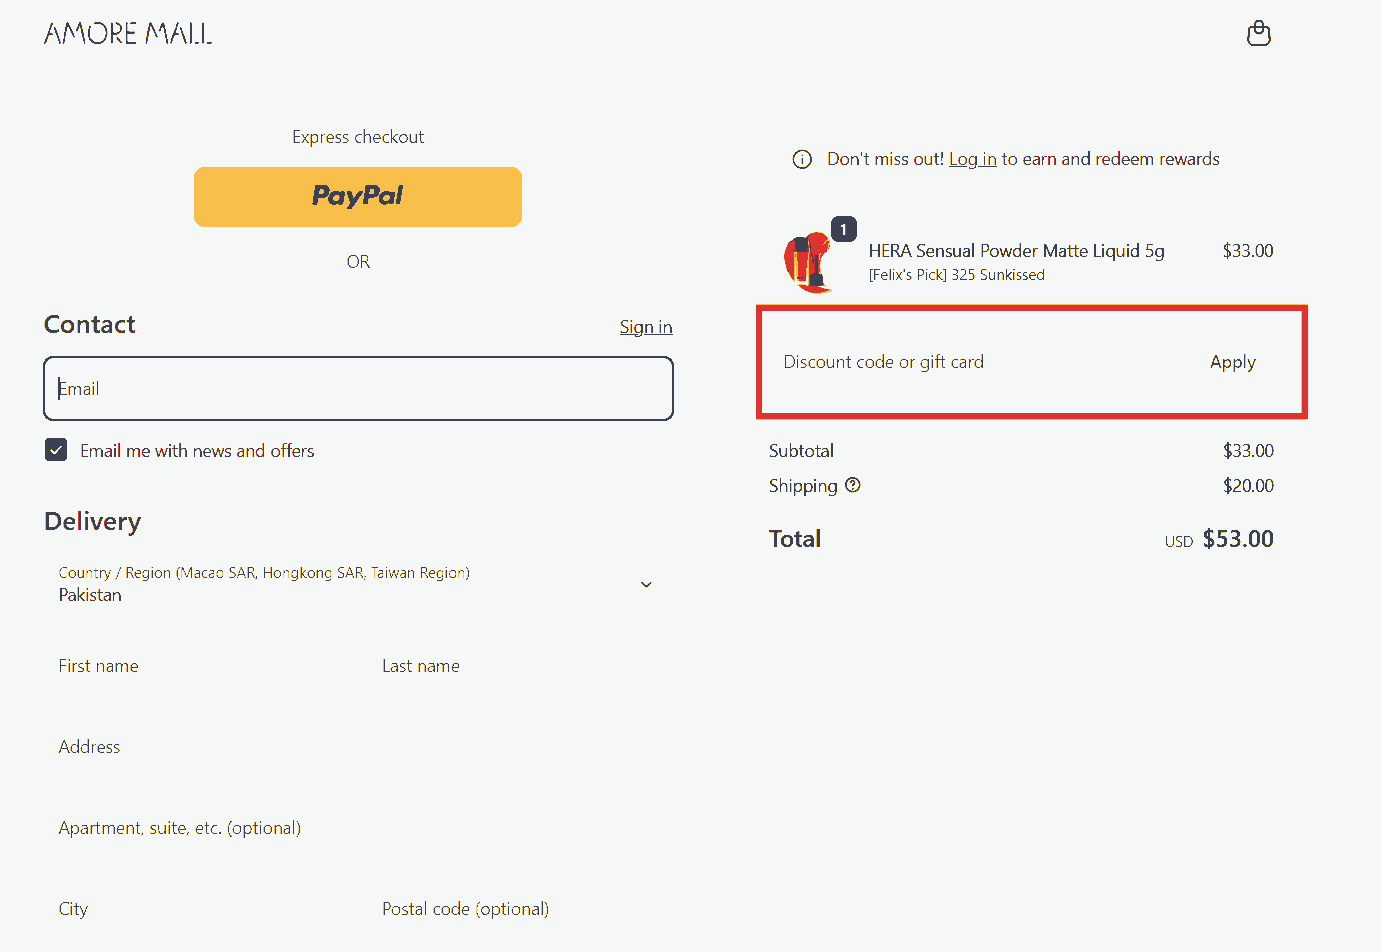
Task: Focus the Email input field
Action: pos(358,389)
